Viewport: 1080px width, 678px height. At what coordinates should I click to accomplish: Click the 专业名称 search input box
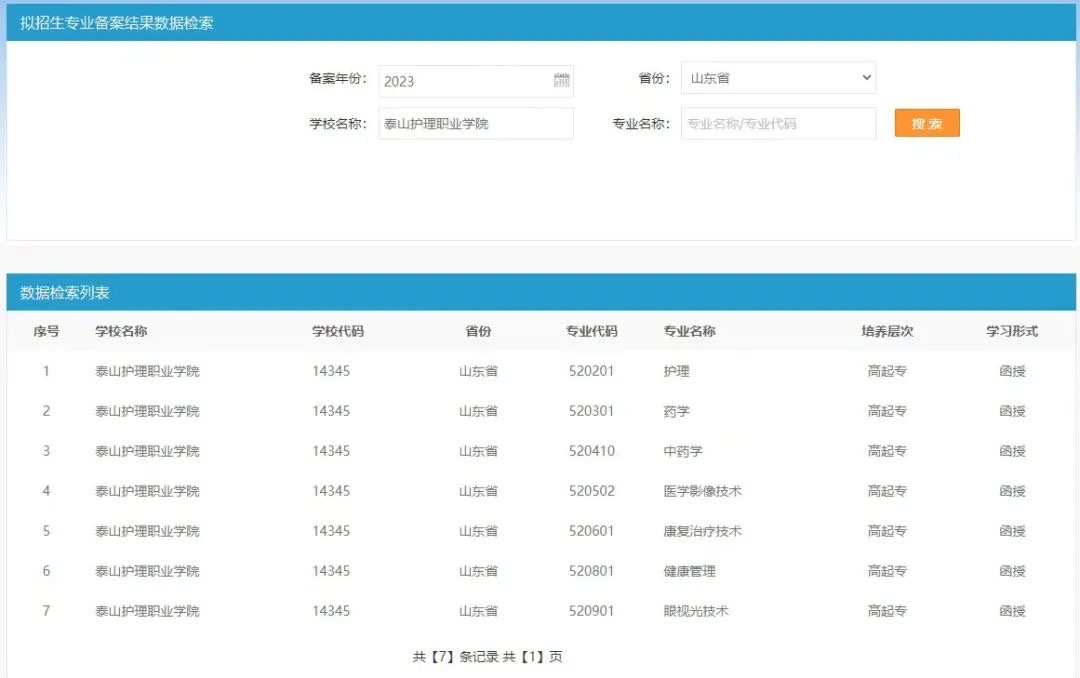(777, 124)
